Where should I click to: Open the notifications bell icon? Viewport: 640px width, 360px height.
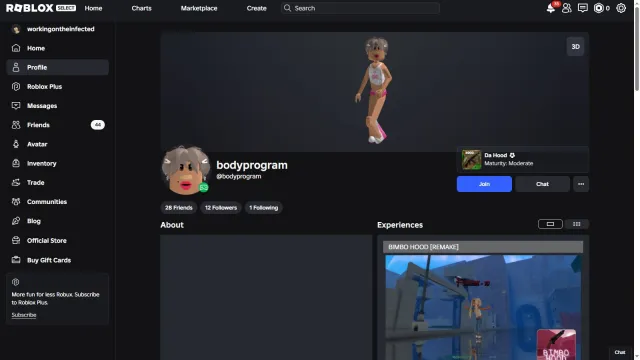[x=551, y=8]
